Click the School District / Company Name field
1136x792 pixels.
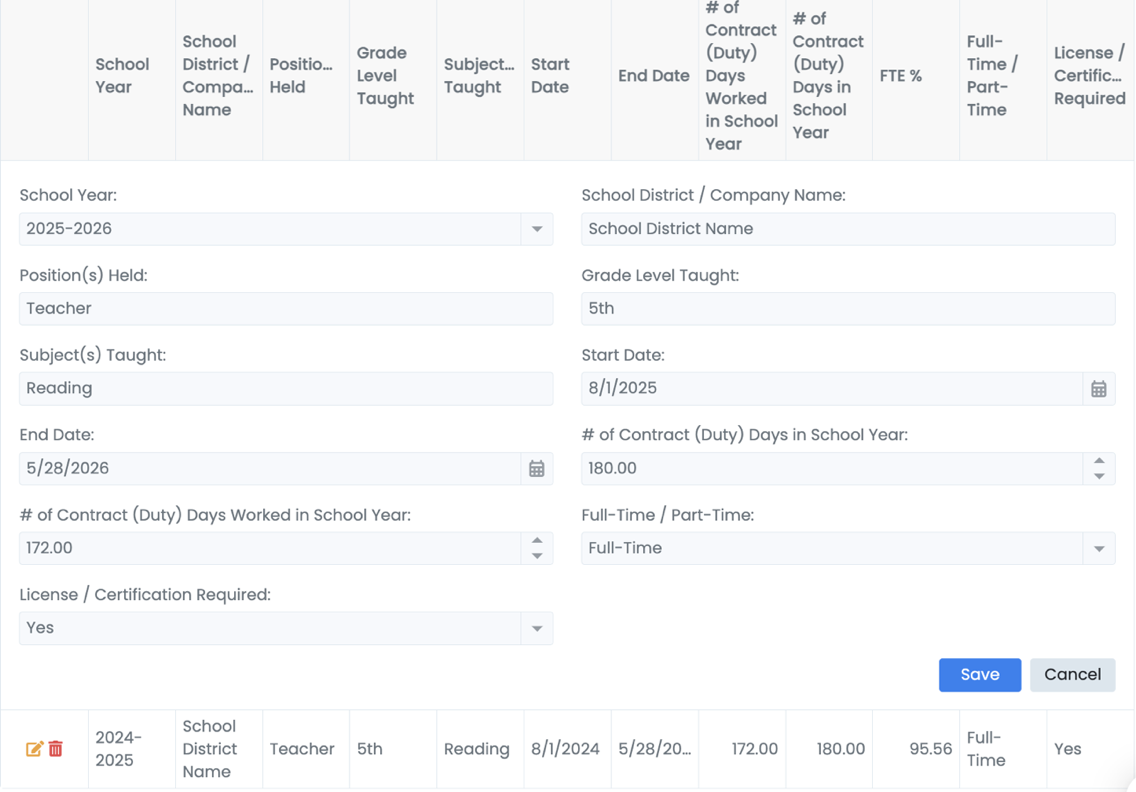pyautogui.click(x=847, y=229)
